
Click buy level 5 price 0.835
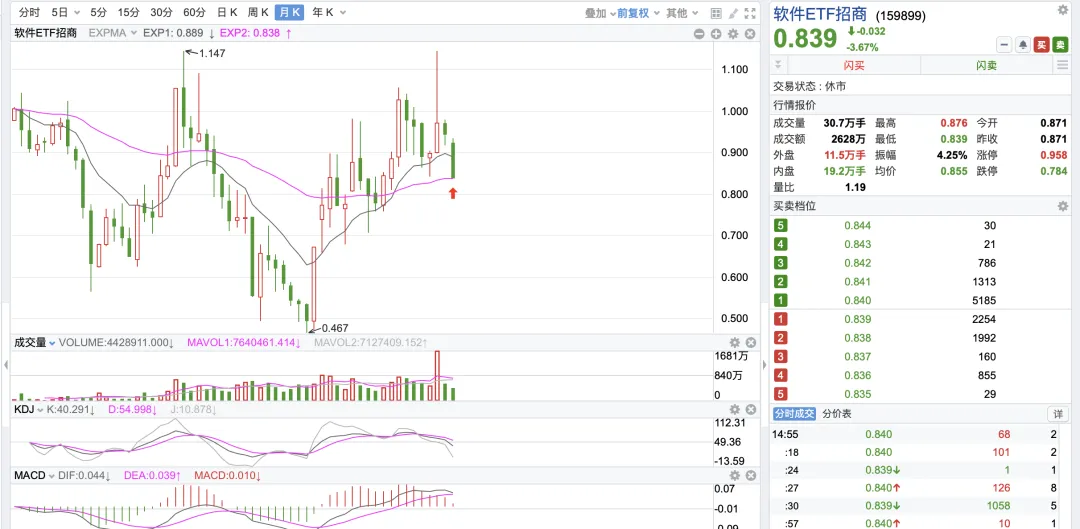(x=858, y=394)
